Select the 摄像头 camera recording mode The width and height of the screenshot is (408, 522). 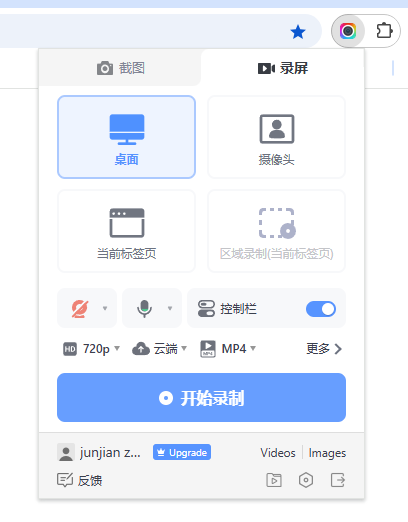(x=277, y=137)
